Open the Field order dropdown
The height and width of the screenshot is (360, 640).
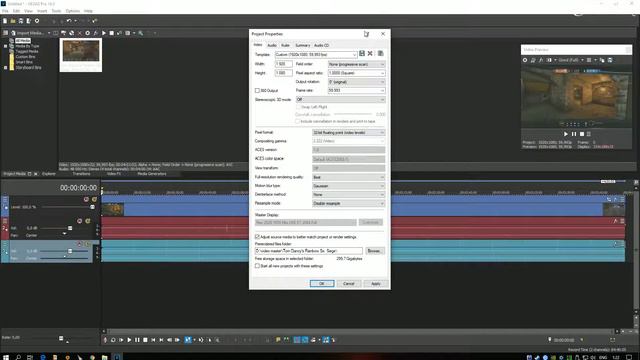(356, 64)
